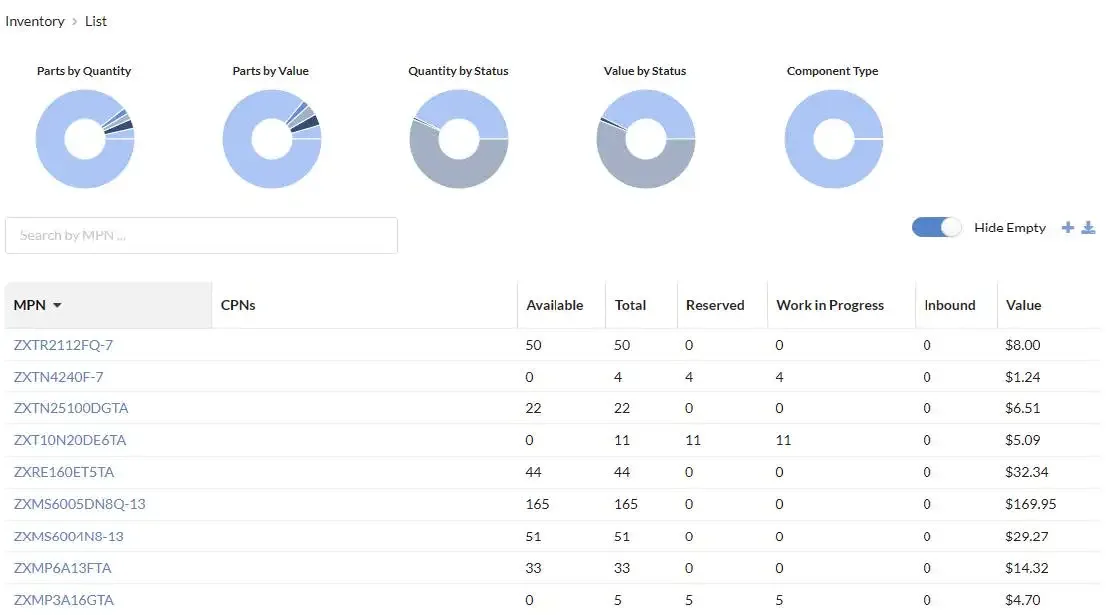Image resolution: width=1112 pixels, height=615 pixels.
Task: Open part ZXTR2112FQ-7
Action: (63, 345)
